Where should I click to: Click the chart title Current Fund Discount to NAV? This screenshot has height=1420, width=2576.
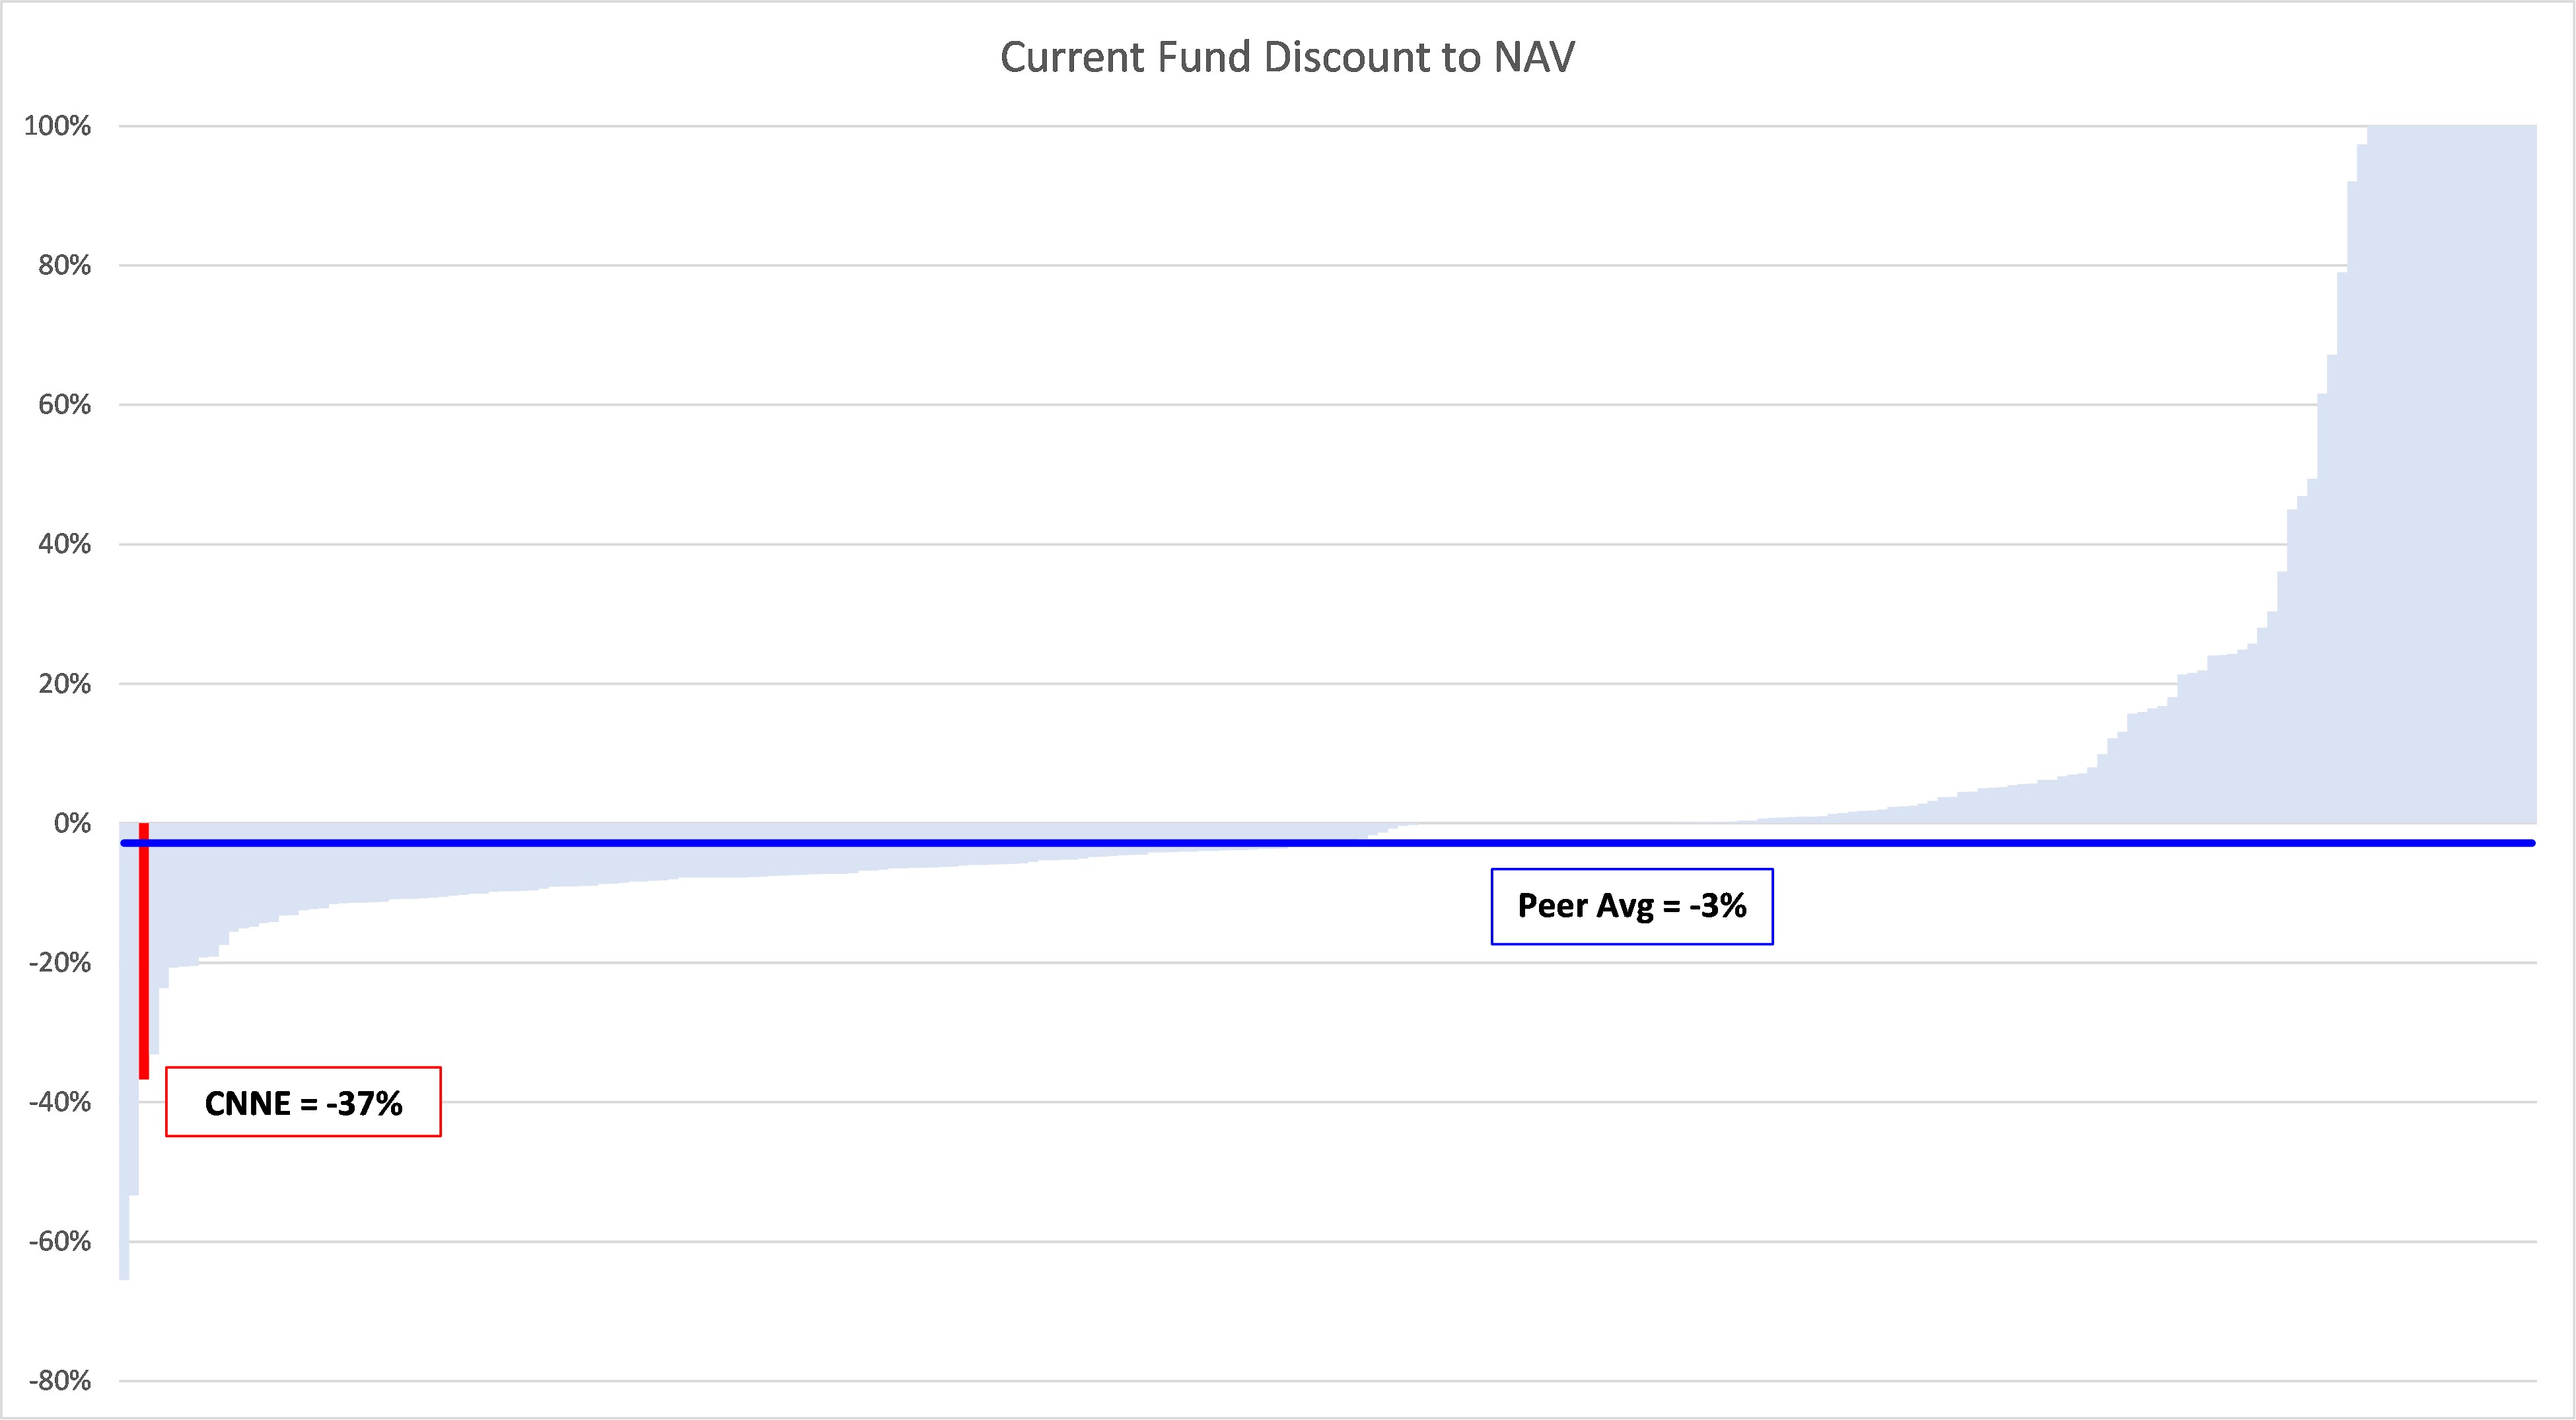(1287, 57)
